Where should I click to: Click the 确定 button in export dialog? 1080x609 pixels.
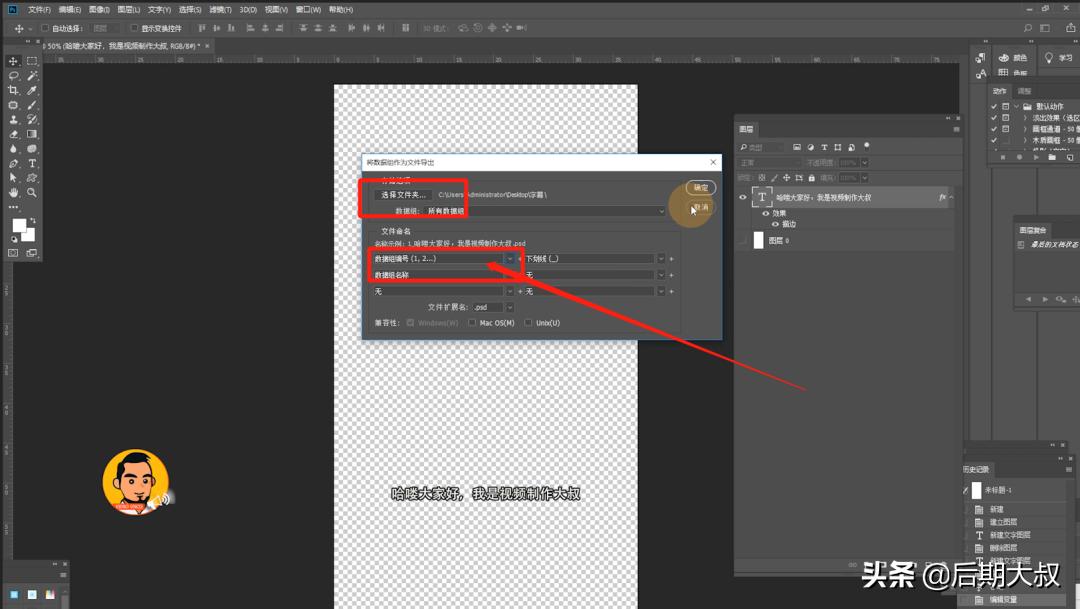click(x=701, y=188)
